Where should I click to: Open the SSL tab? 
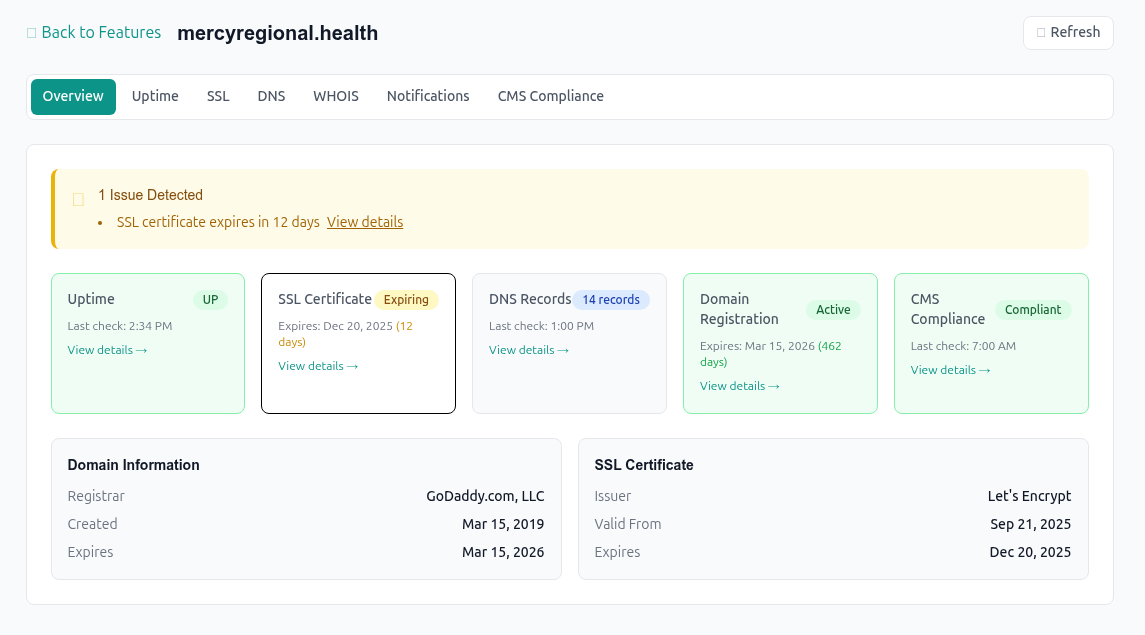pos(218,96)
